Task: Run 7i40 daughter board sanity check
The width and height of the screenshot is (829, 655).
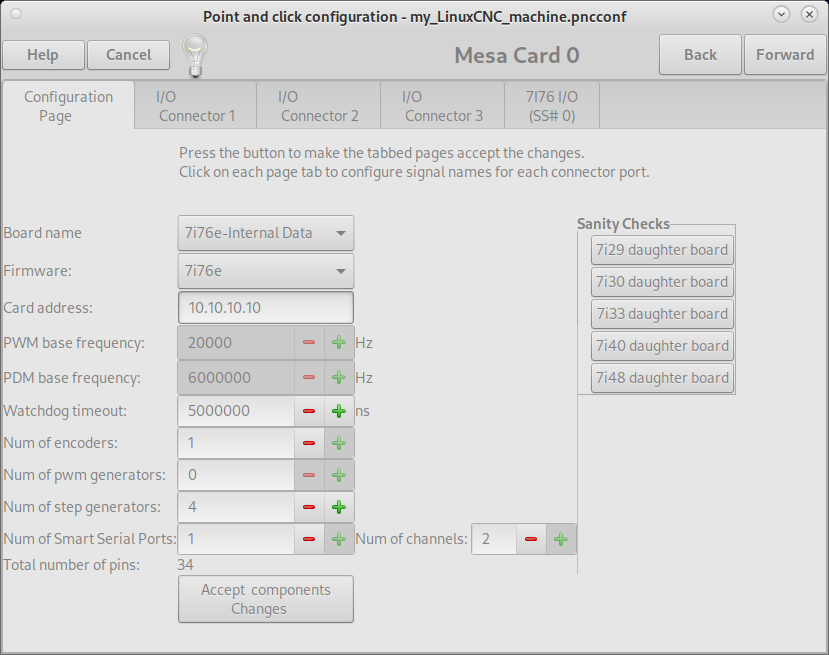Action: point(662,346)
